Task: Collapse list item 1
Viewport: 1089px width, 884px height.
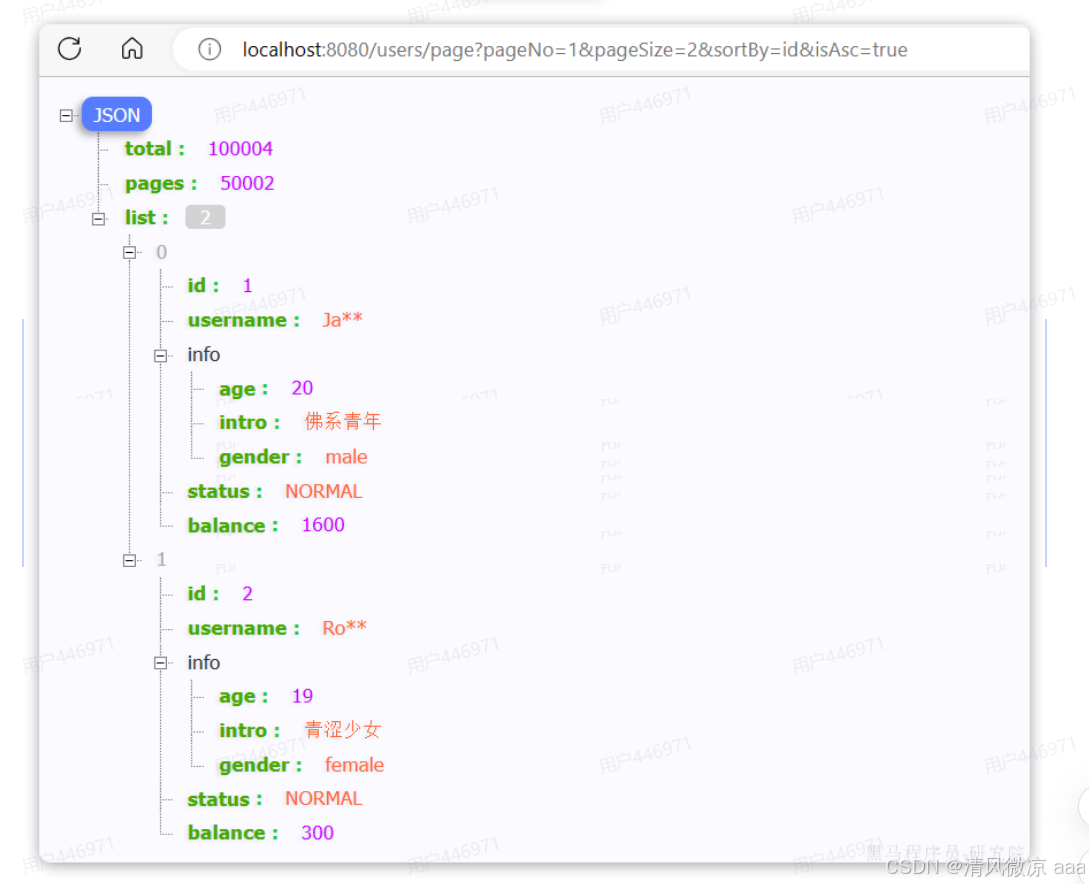Action: coord(130,560)
